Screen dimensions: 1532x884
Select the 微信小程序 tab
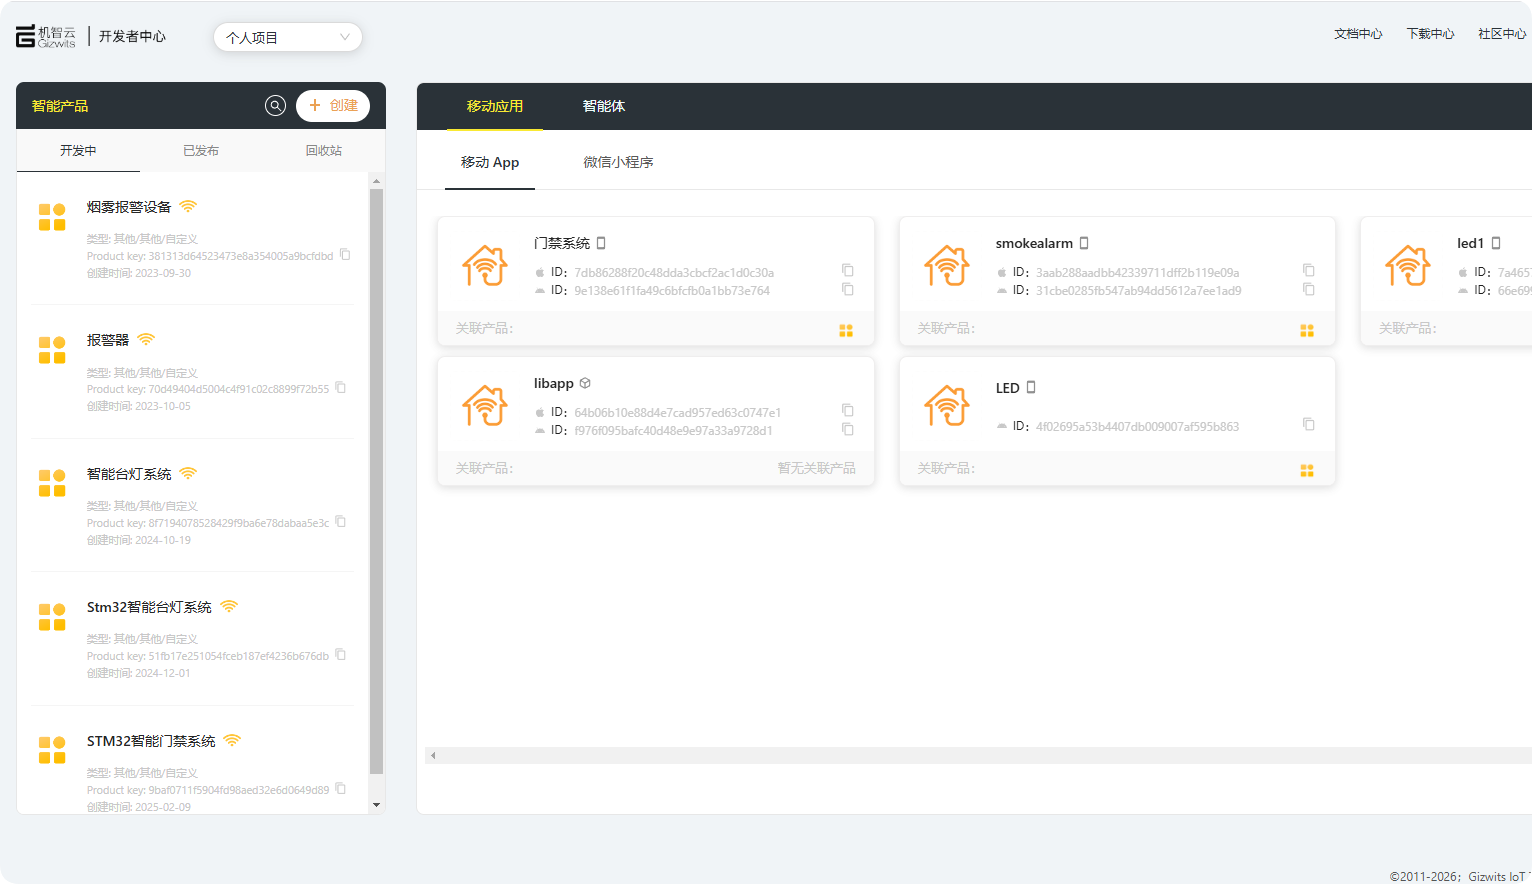pos(618,162)
